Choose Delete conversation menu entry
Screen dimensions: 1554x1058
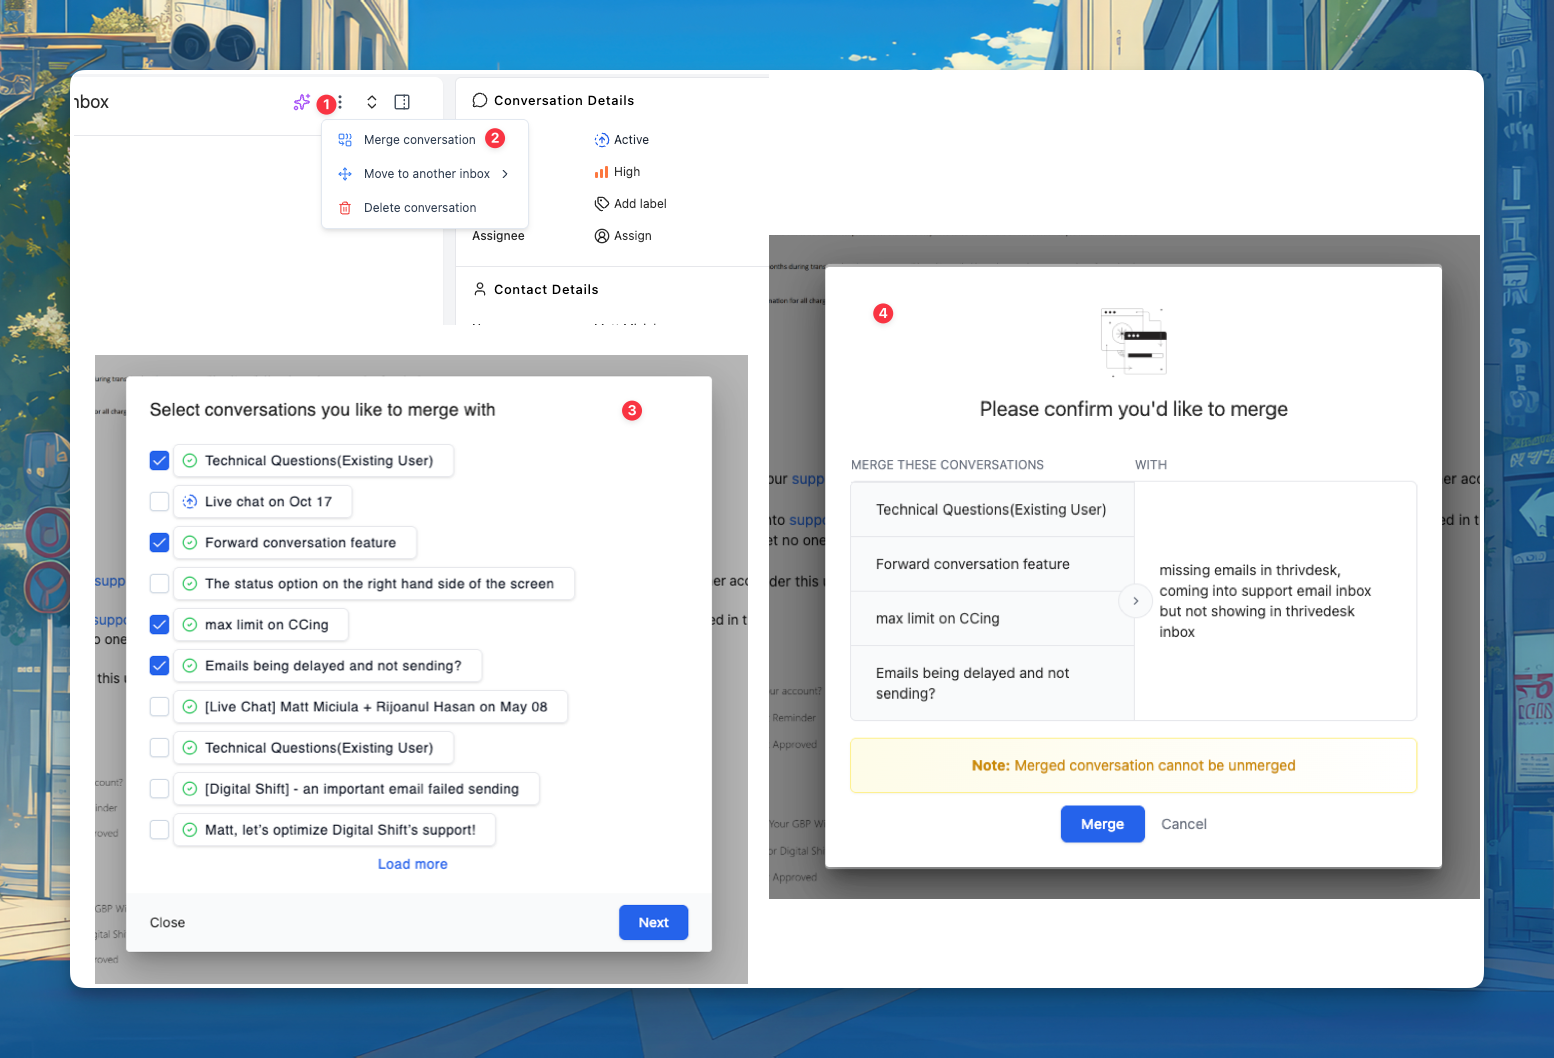point(419,208)
